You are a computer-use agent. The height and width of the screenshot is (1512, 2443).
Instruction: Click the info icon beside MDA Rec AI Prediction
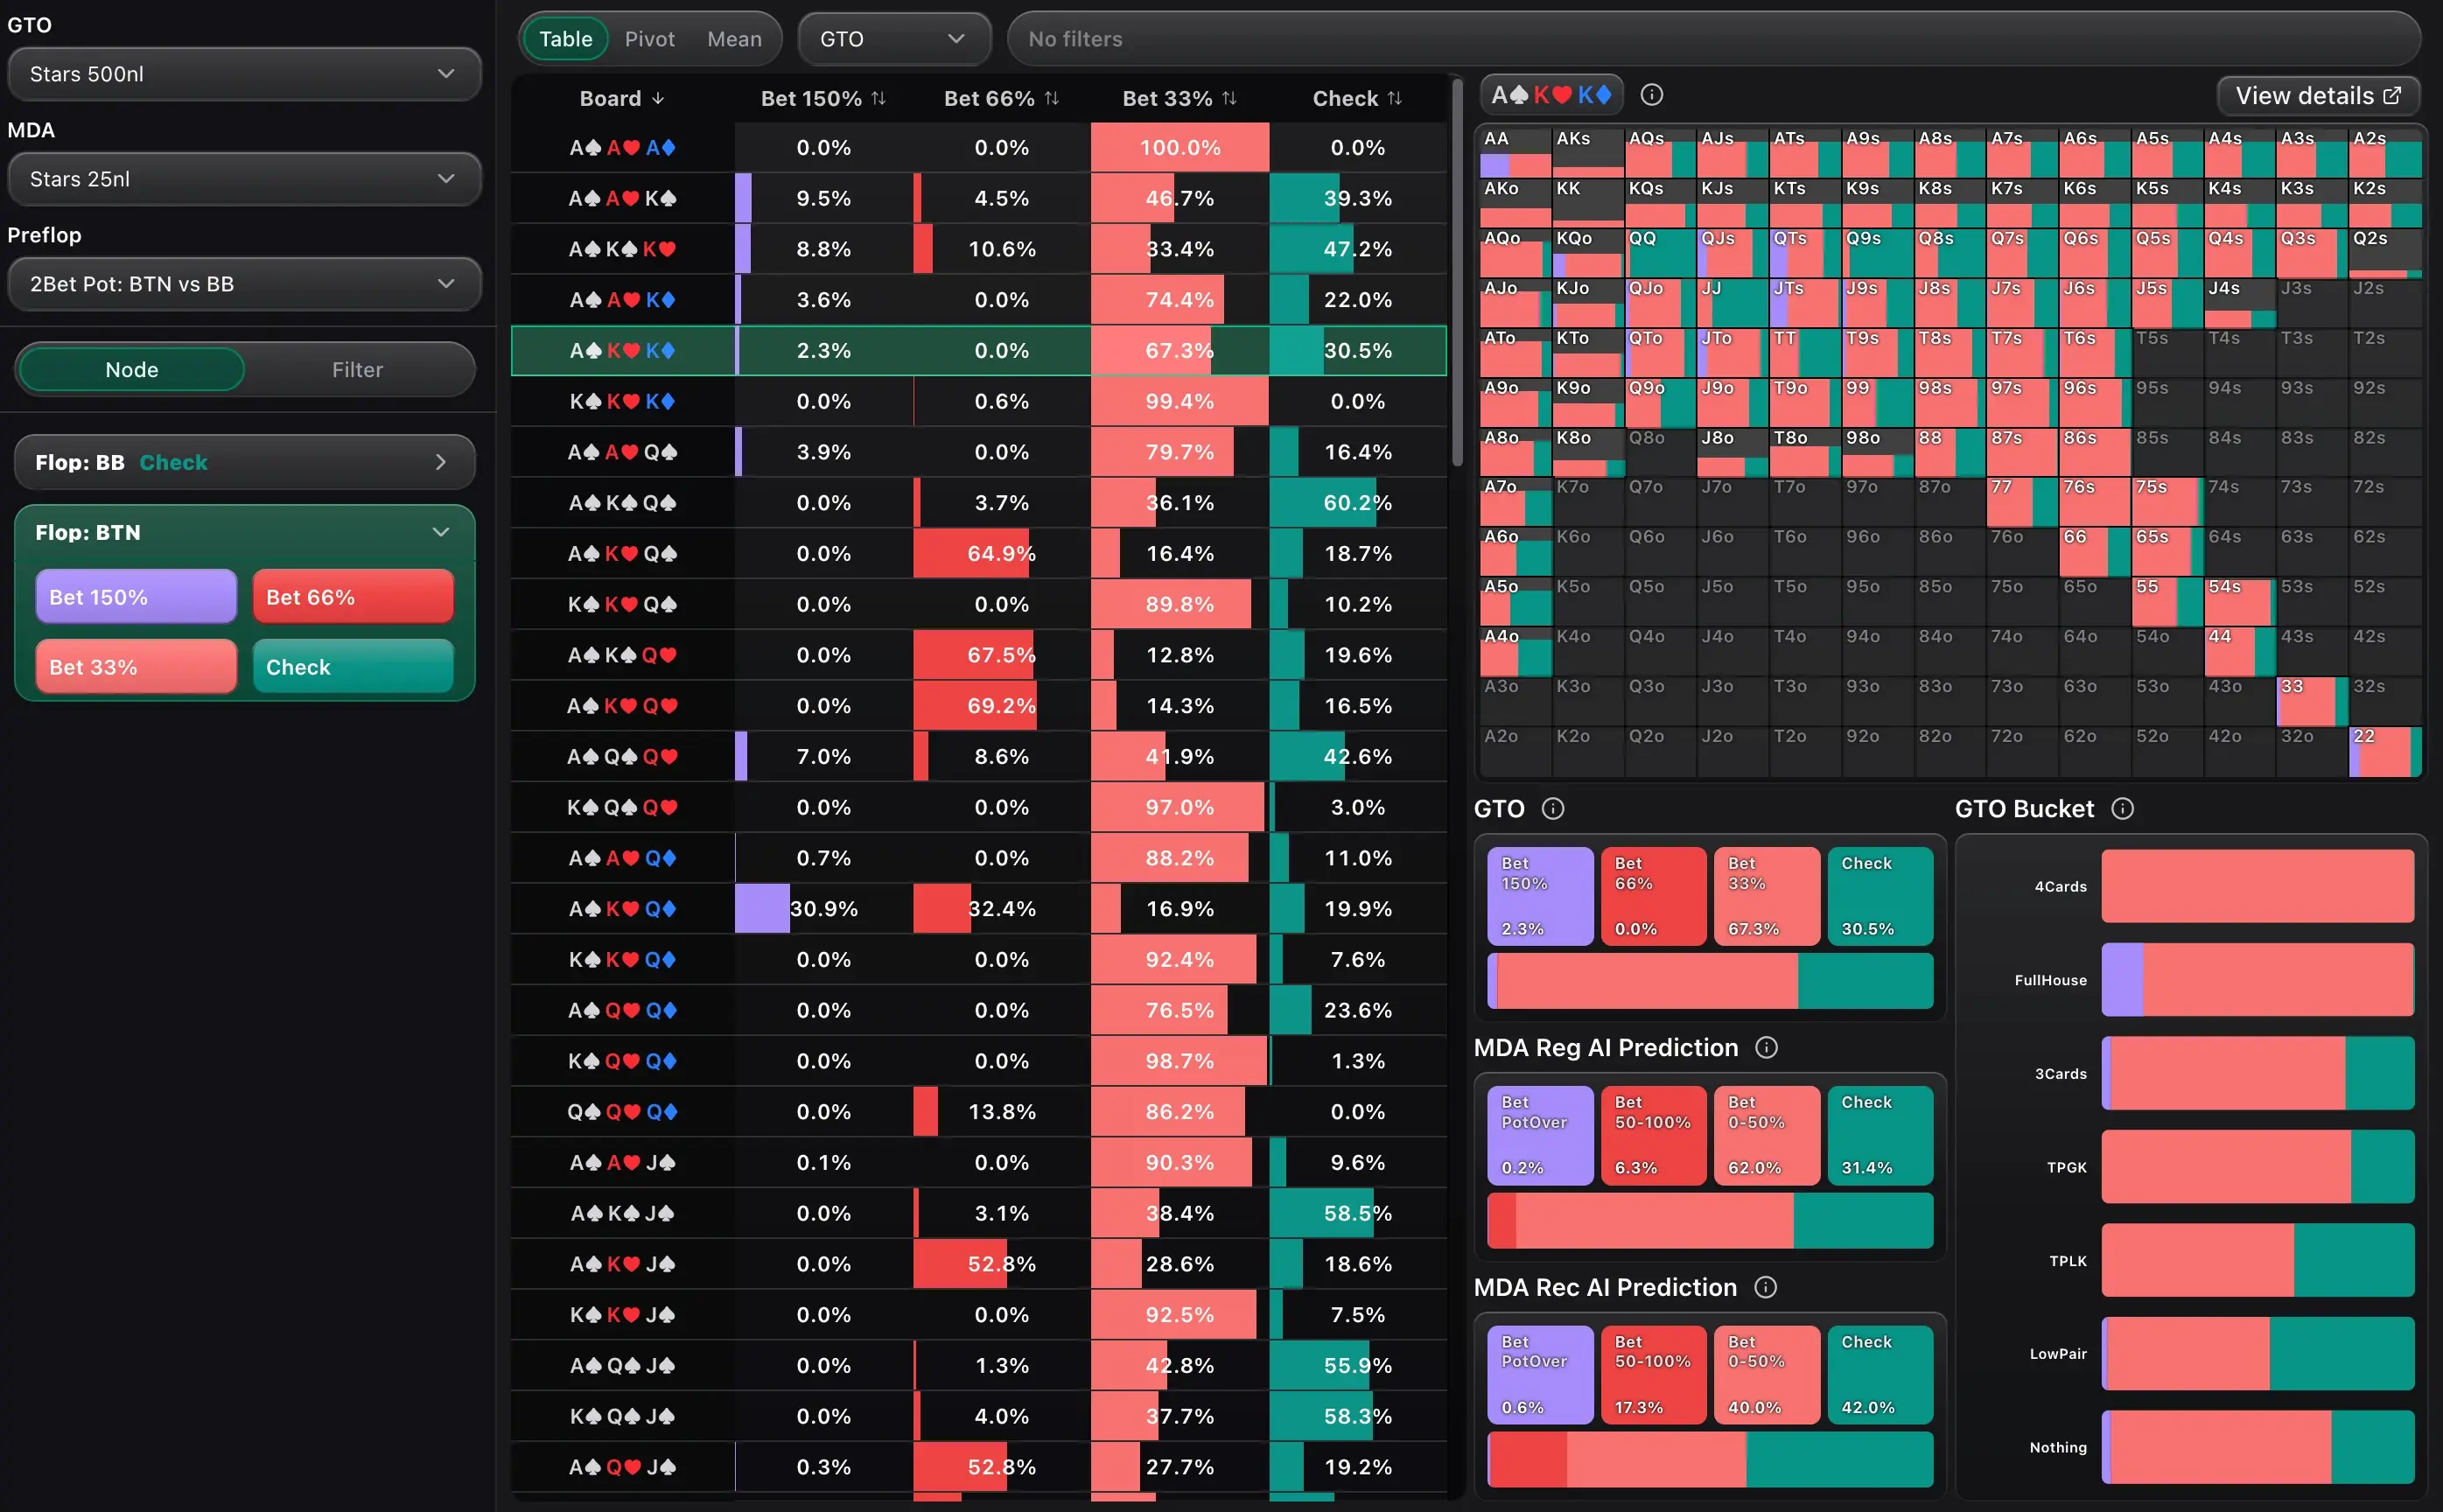point(1766,1287)
